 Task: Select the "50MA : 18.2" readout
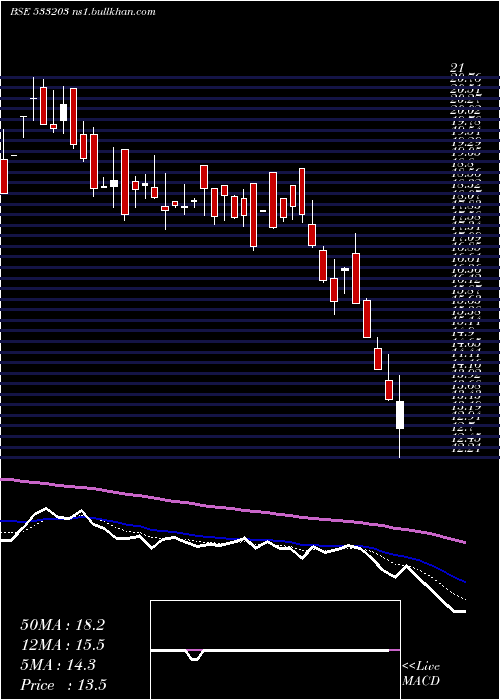pos(62,625)
